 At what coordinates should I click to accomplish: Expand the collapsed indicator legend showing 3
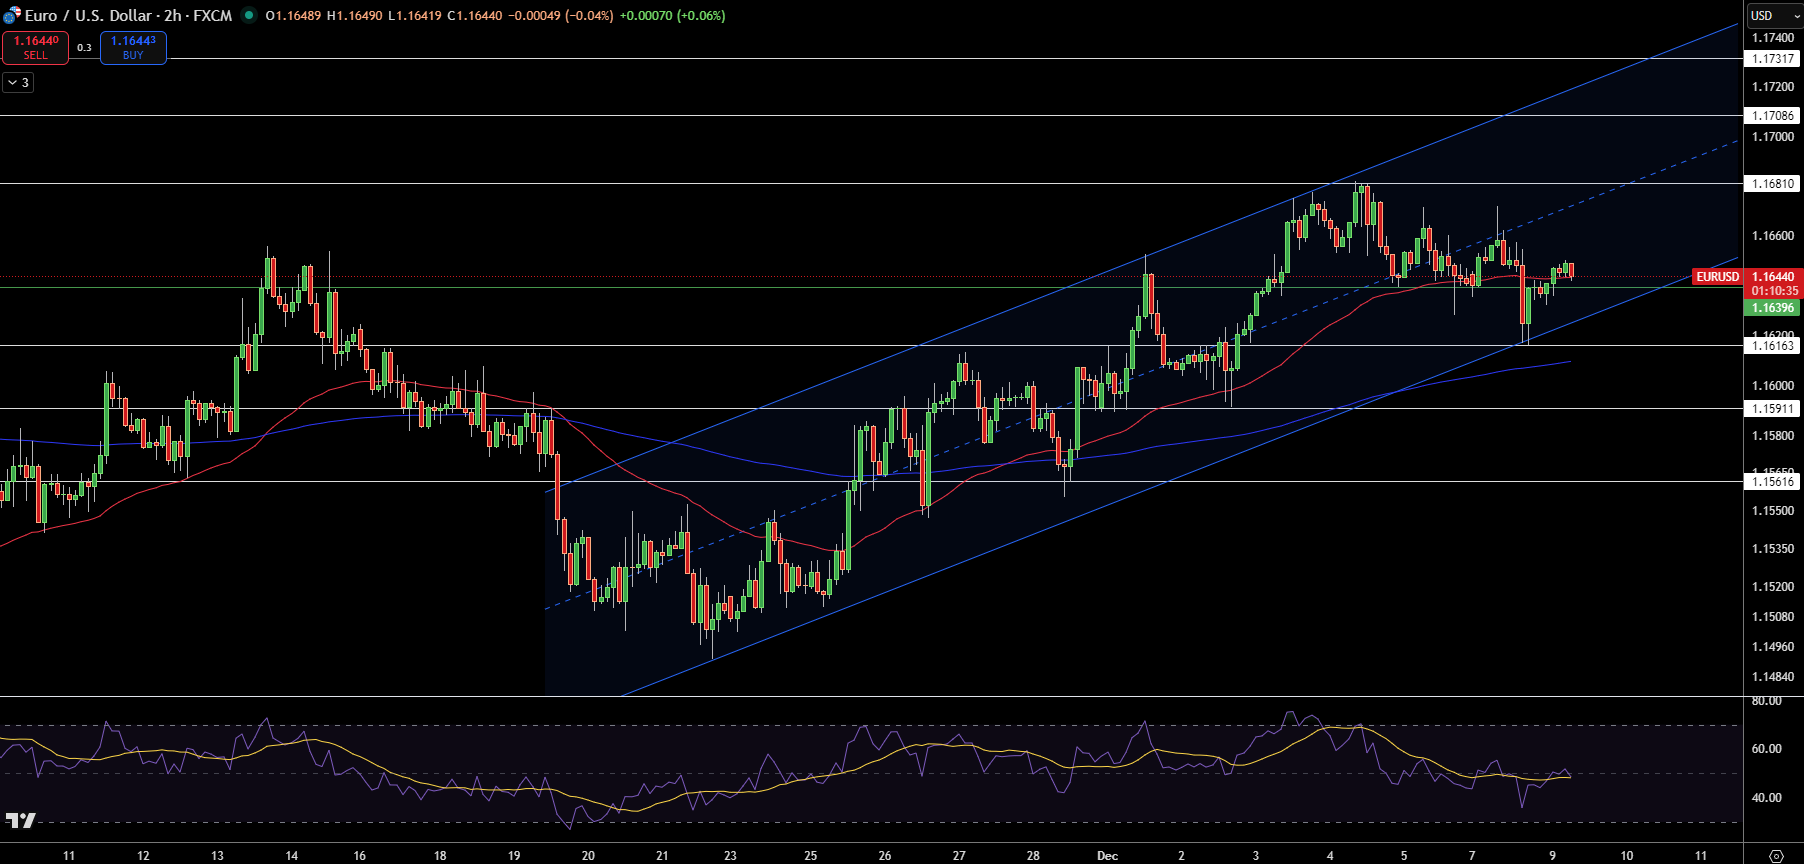point(19,83)
